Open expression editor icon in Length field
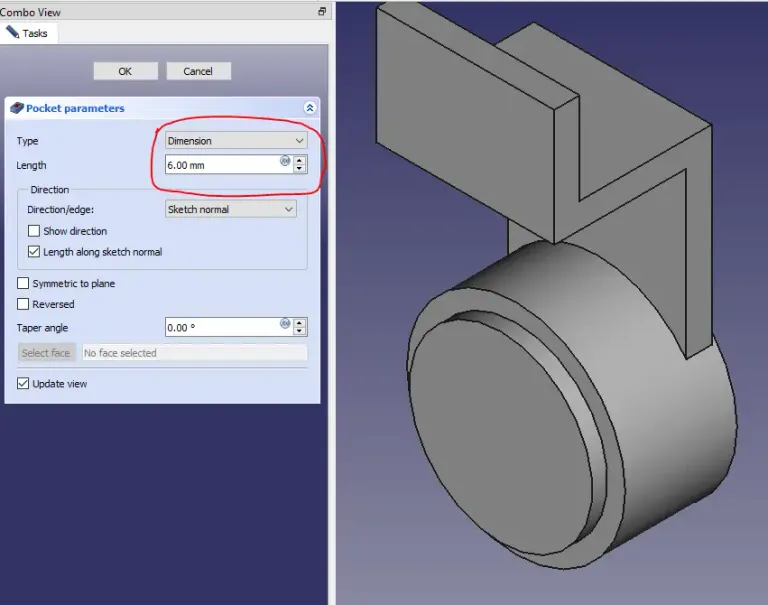Image resolution: width=768 pixels, height=605 pixels. click(x=285, y=161)
